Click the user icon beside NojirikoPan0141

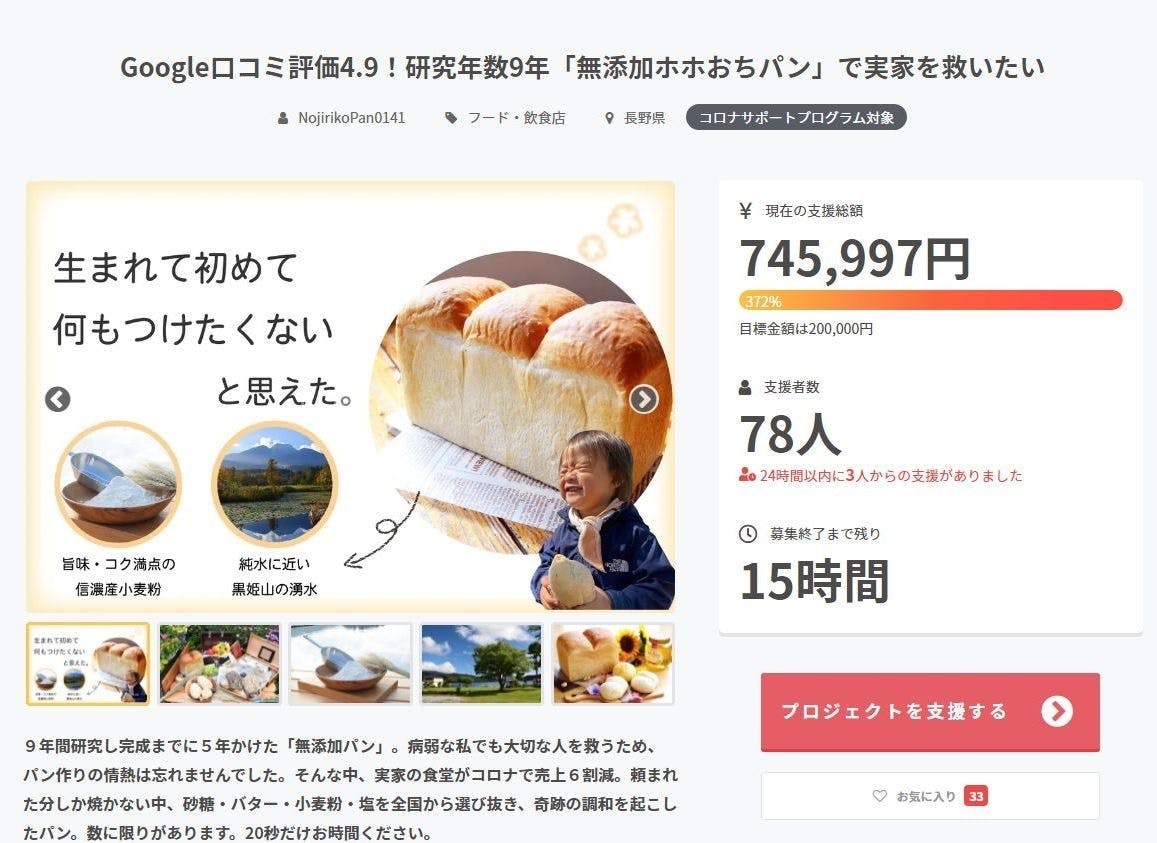[x=283, y=118]
